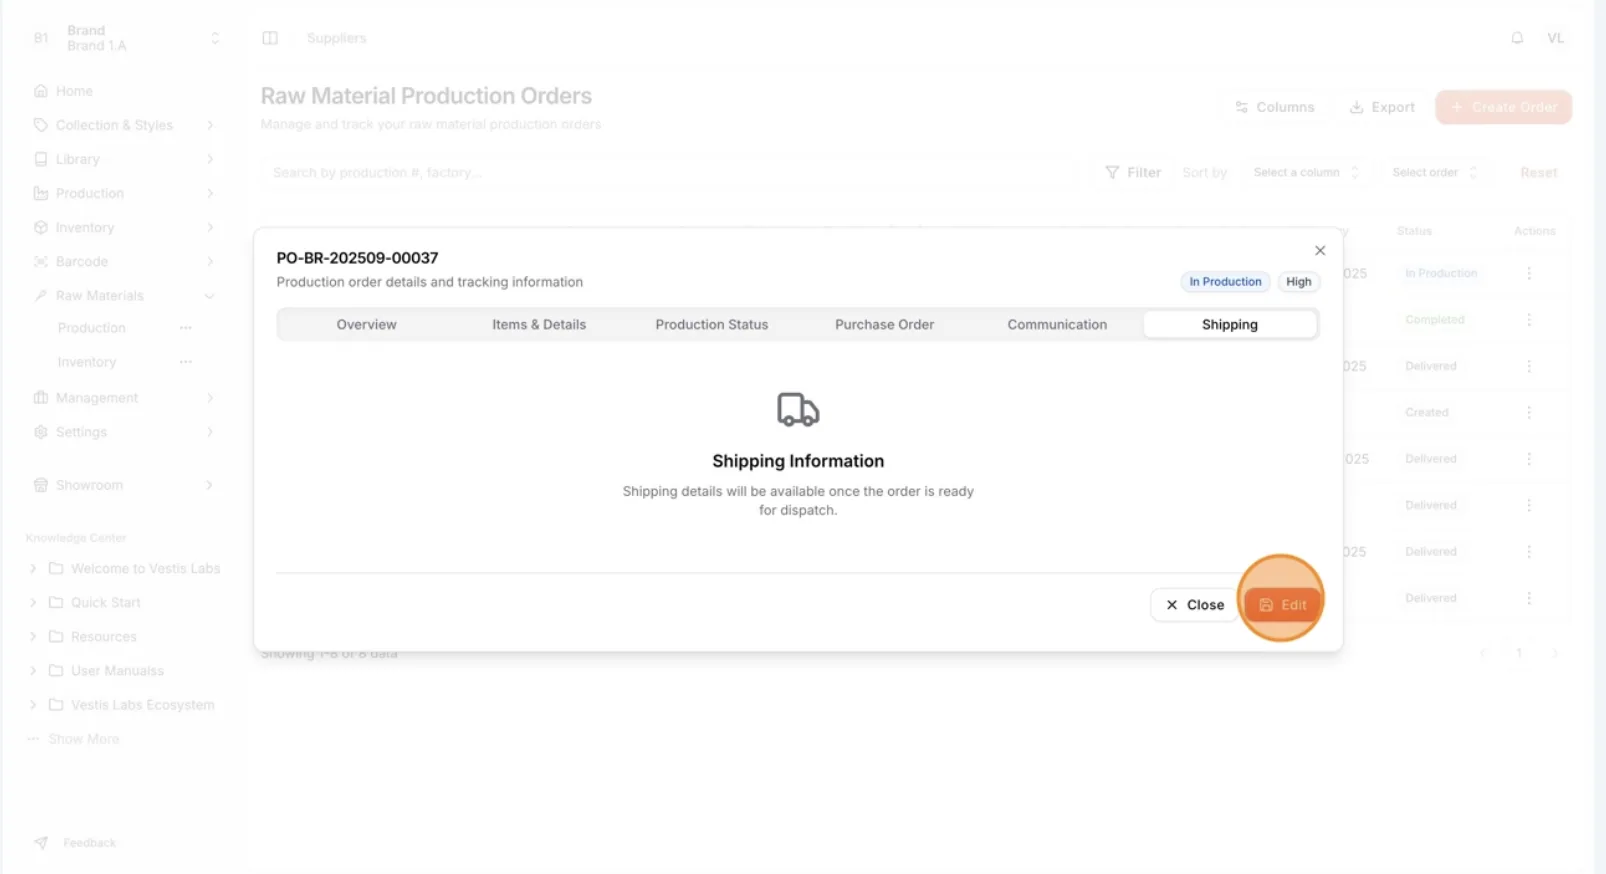Expand the Management sidebar section

125,398
